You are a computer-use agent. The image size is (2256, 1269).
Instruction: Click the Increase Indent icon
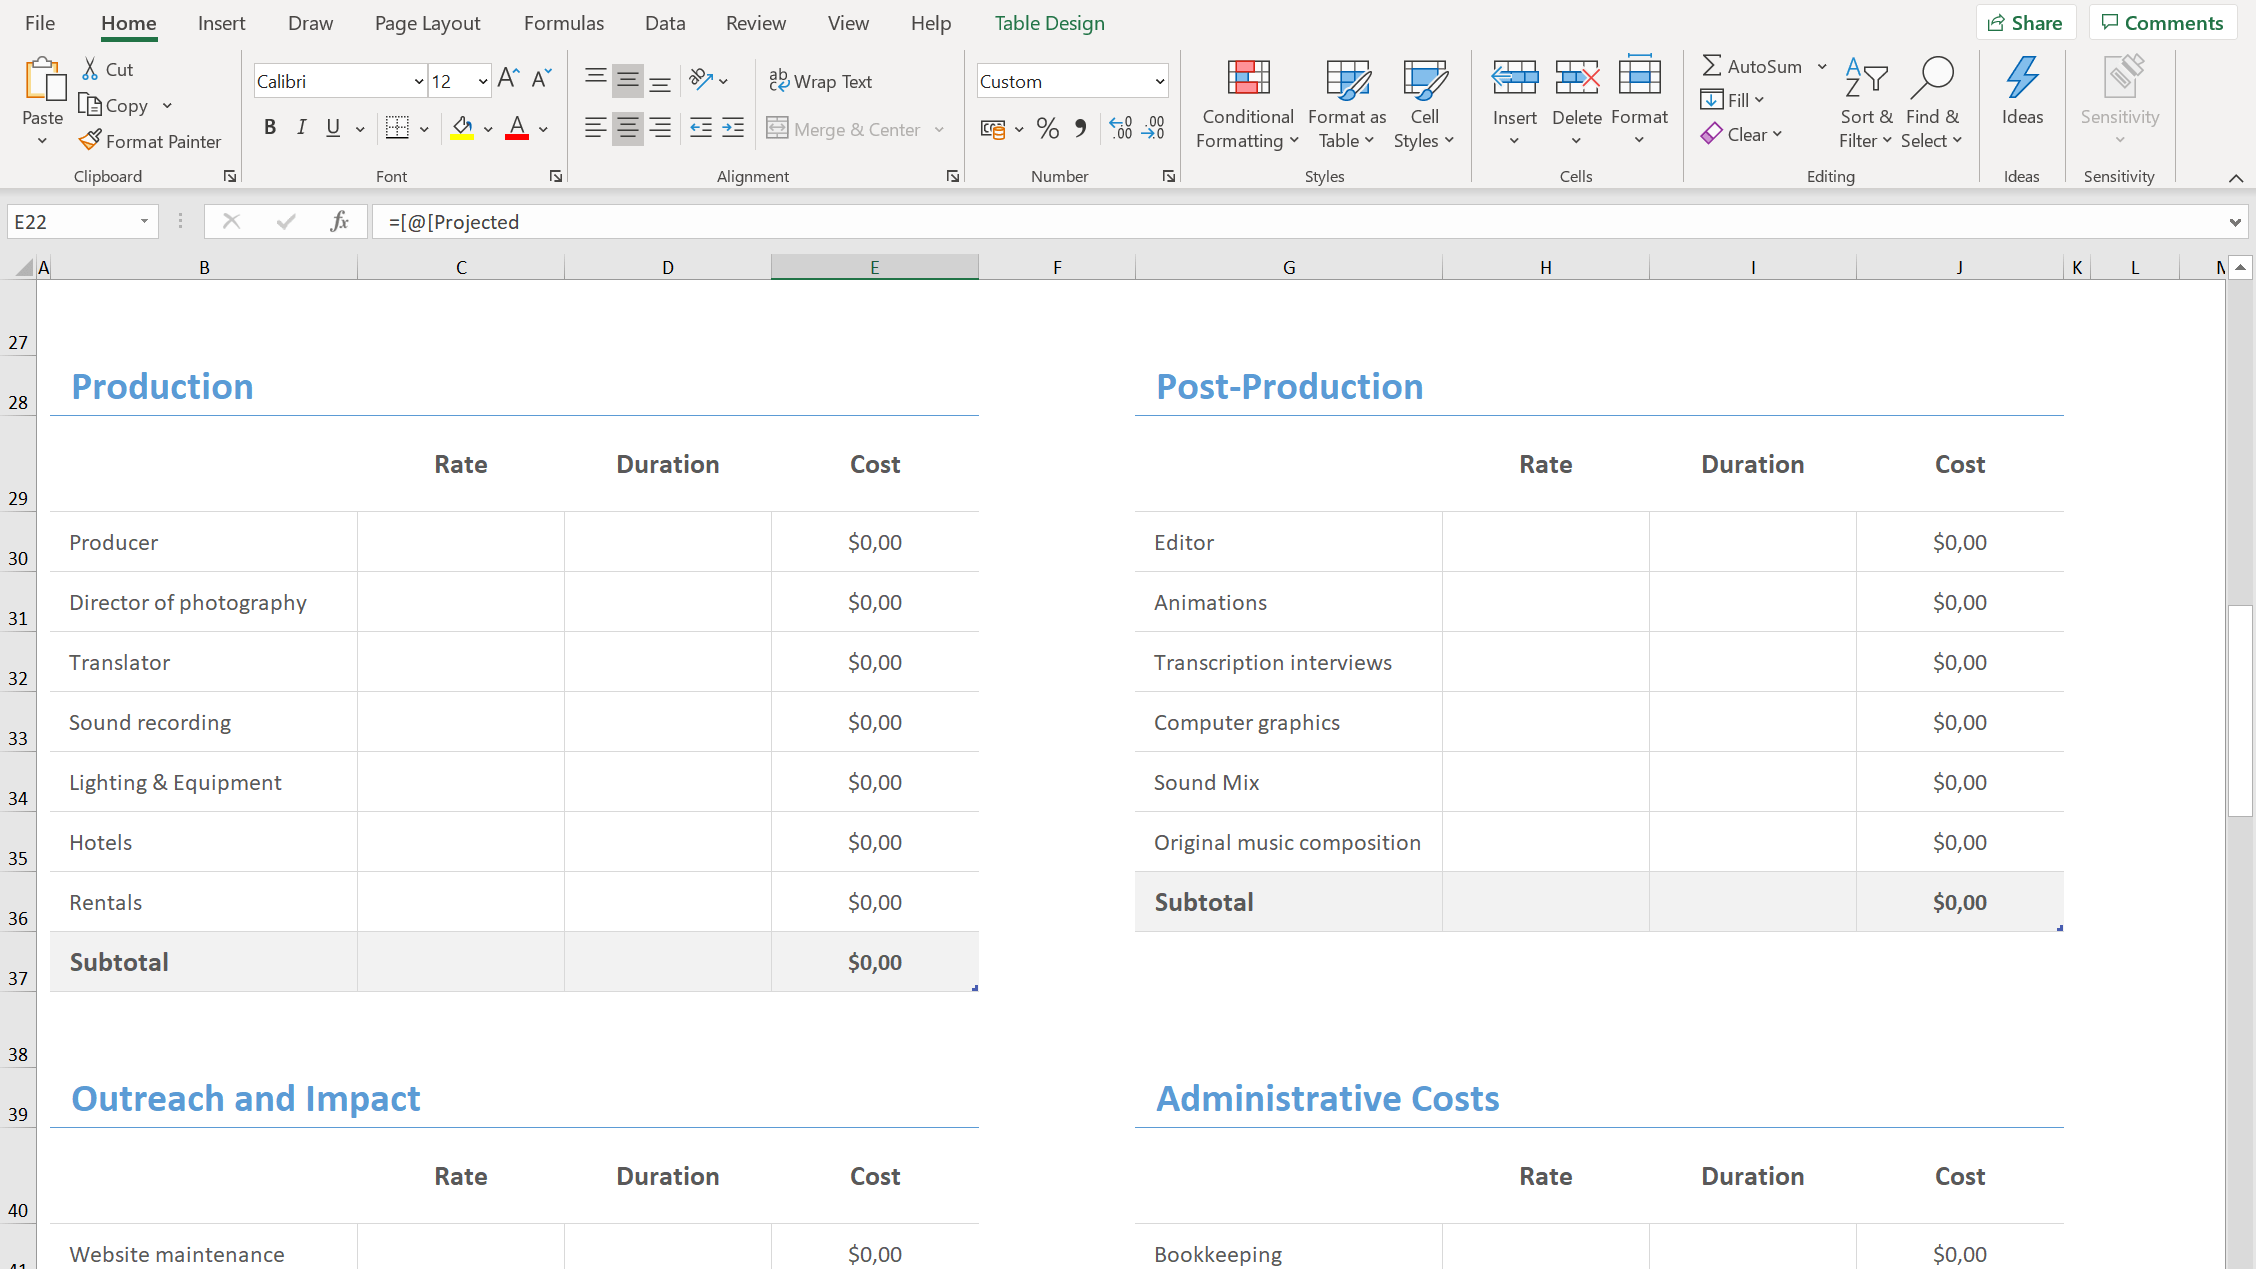[x=733, y=128]
